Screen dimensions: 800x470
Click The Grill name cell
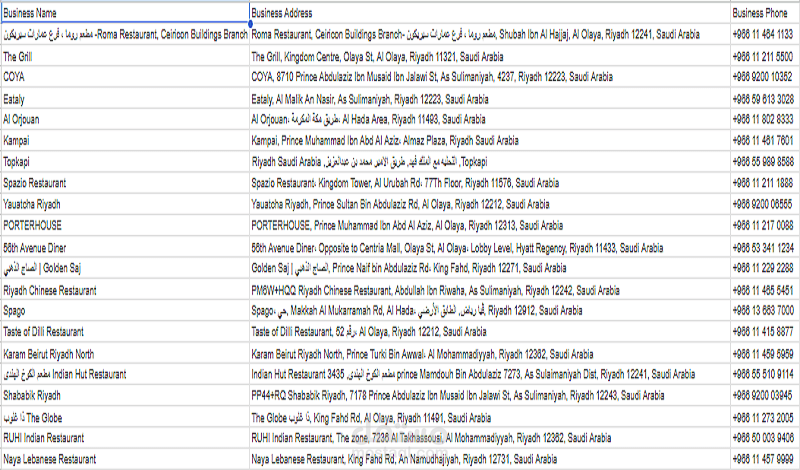(x=125, y=56)
